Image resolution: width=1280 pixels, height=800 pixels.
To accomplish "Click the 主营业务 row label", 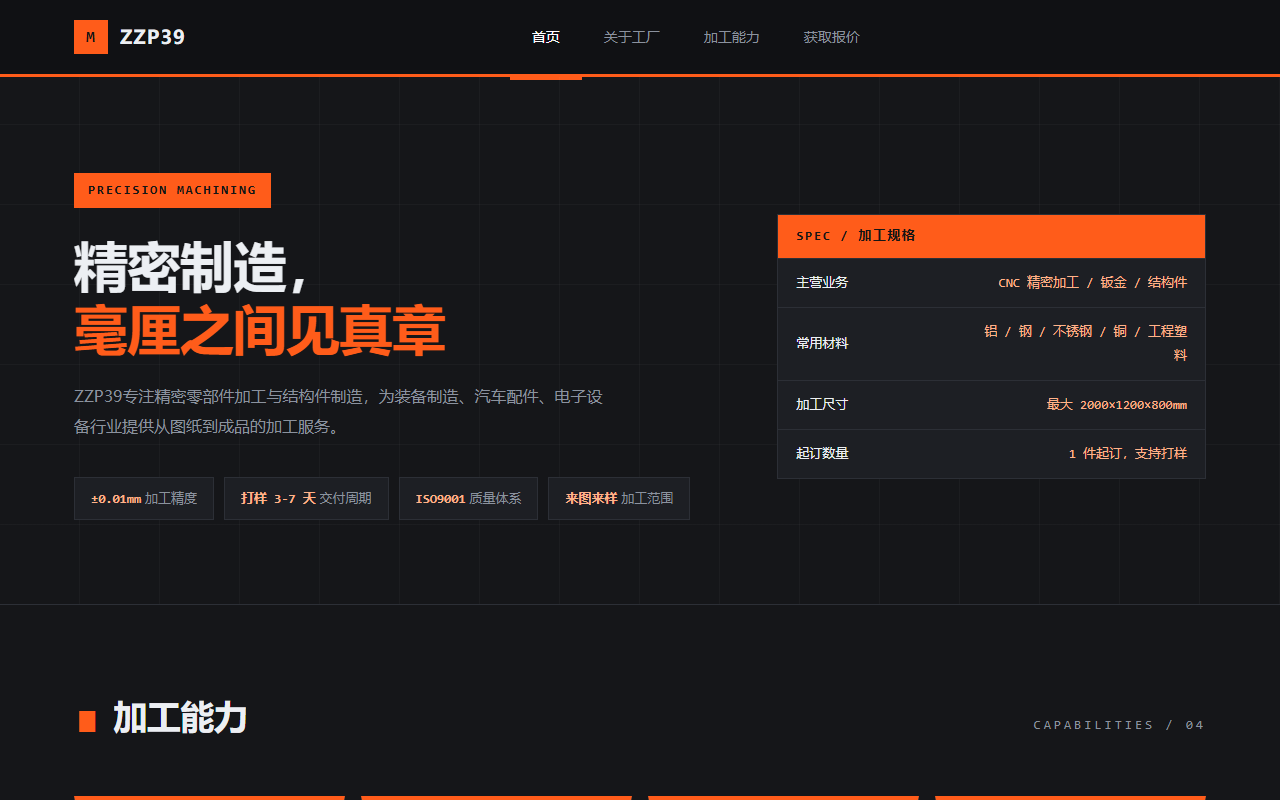I will (822, 283).
